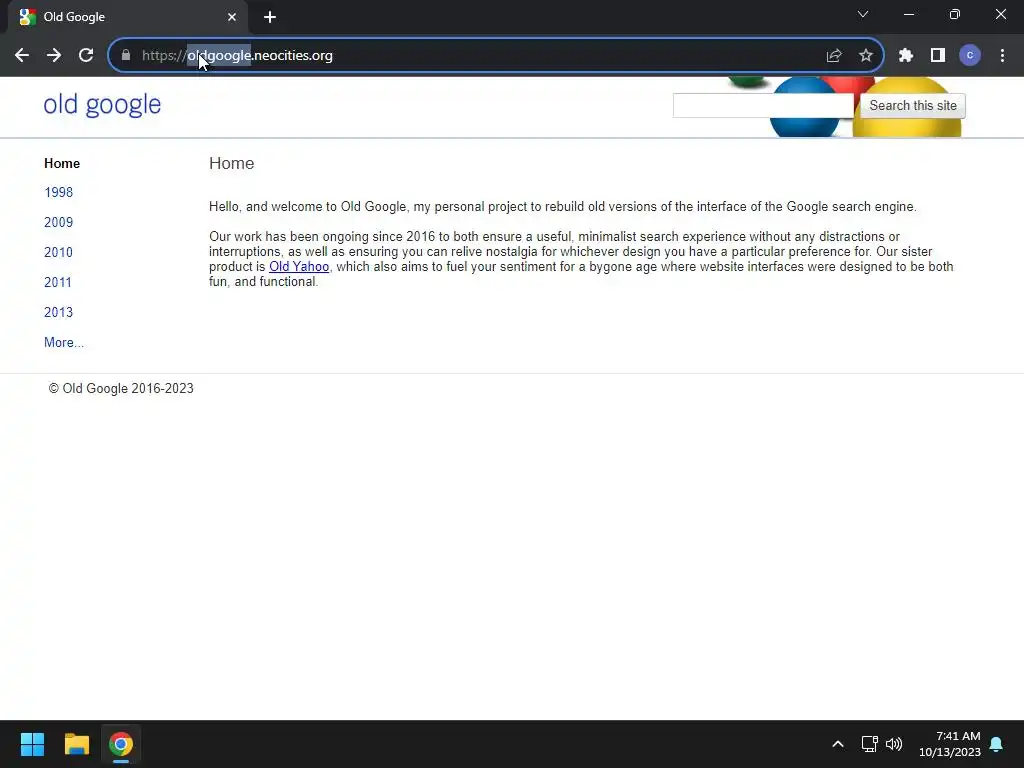
Task: Focus the site search text box
Action: pos(763,106)
